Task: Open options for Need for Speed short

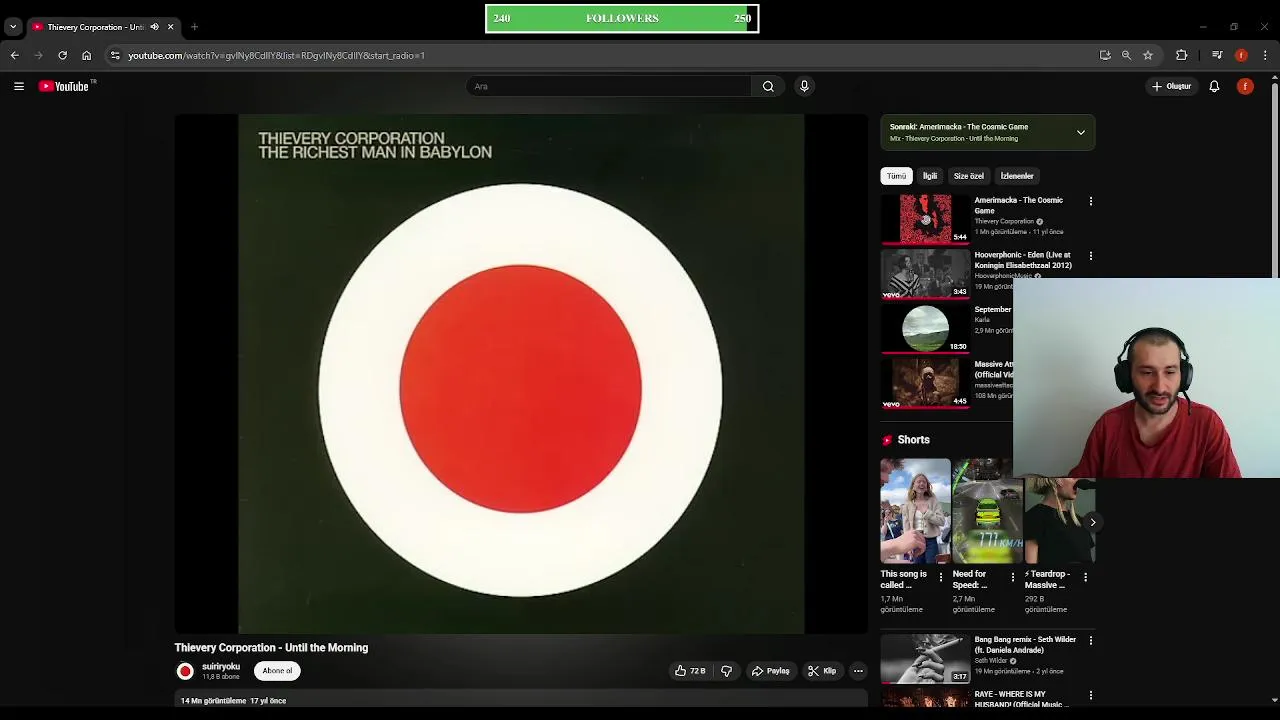Action: click(x=1013, y=577)
